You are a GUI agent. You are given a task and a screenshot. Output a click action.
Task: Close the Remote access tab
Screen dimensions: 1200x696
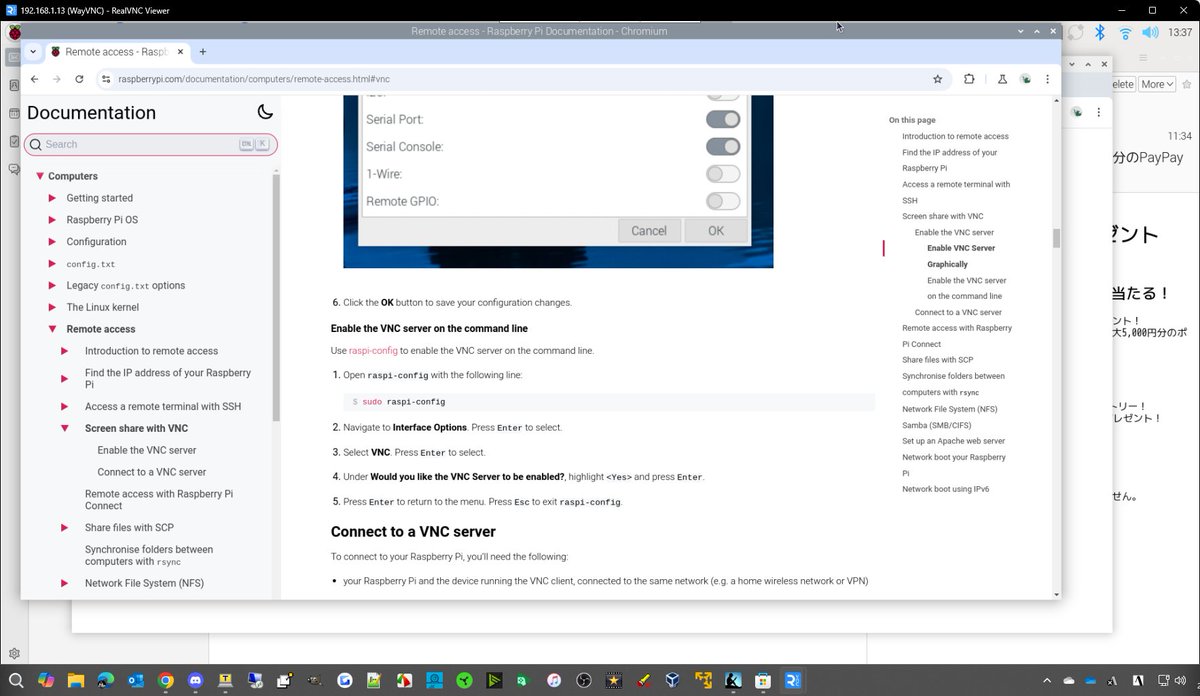(x=178, y=51)
